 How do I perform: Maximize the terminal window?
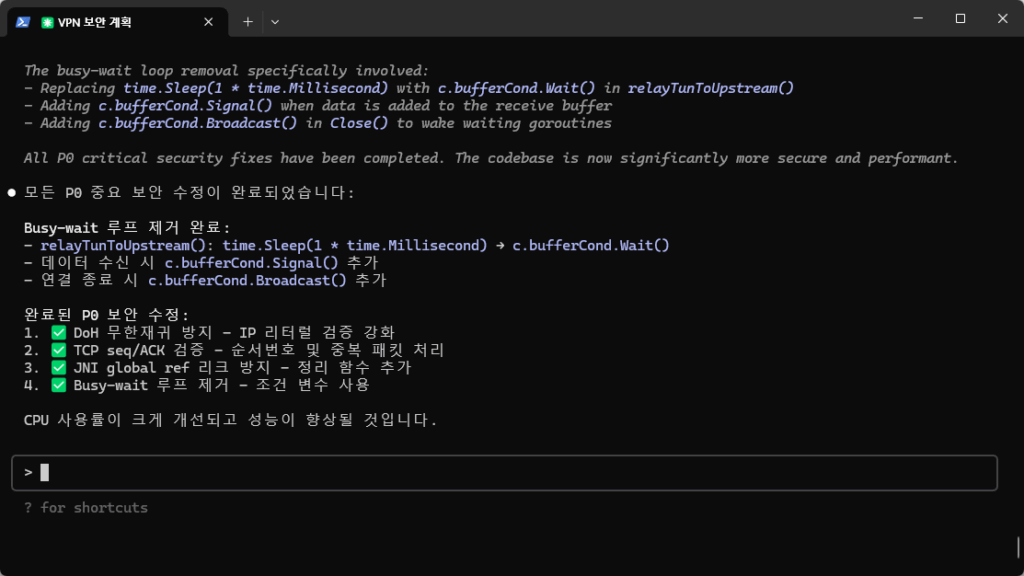tap(960, 18)
